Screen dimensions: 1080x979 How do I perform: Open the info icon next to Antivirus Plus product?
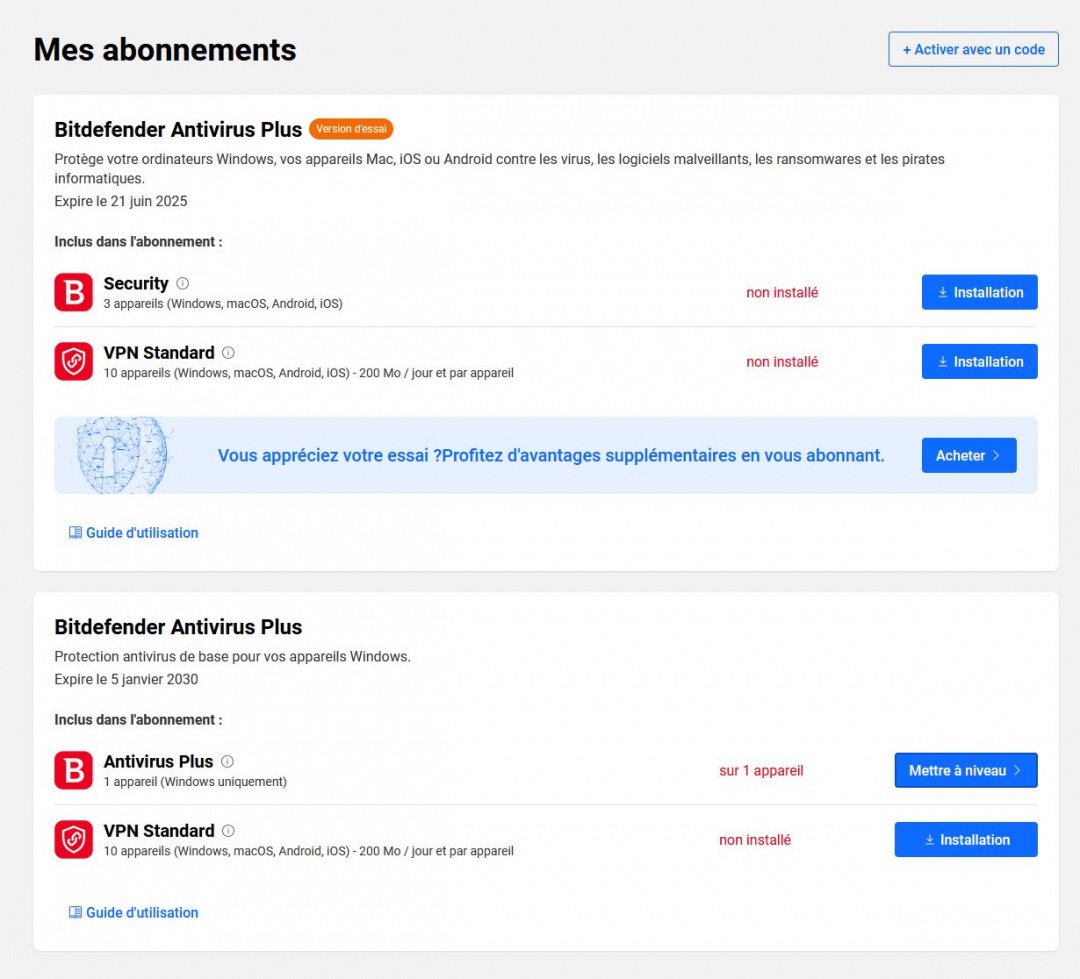[227, 761]
